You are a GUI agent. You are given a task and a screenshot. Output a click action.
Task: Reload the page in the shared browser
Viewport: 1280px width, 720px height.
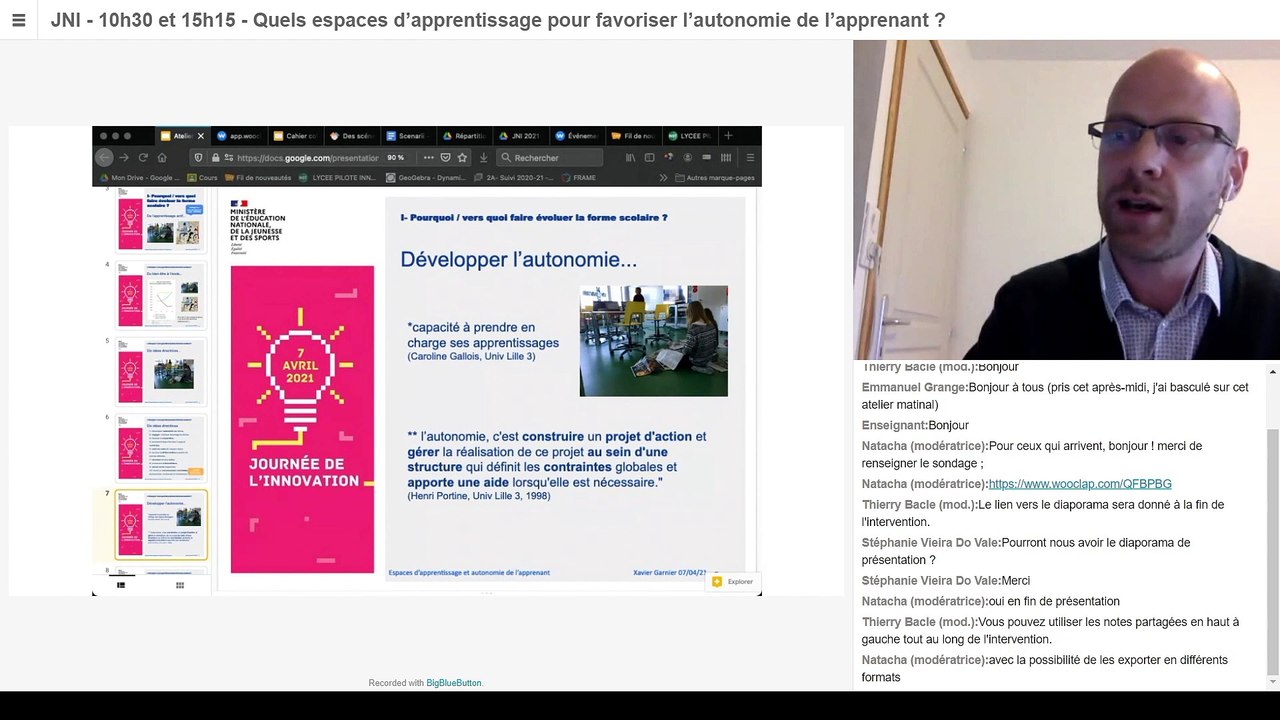click(x=143, y=157)
